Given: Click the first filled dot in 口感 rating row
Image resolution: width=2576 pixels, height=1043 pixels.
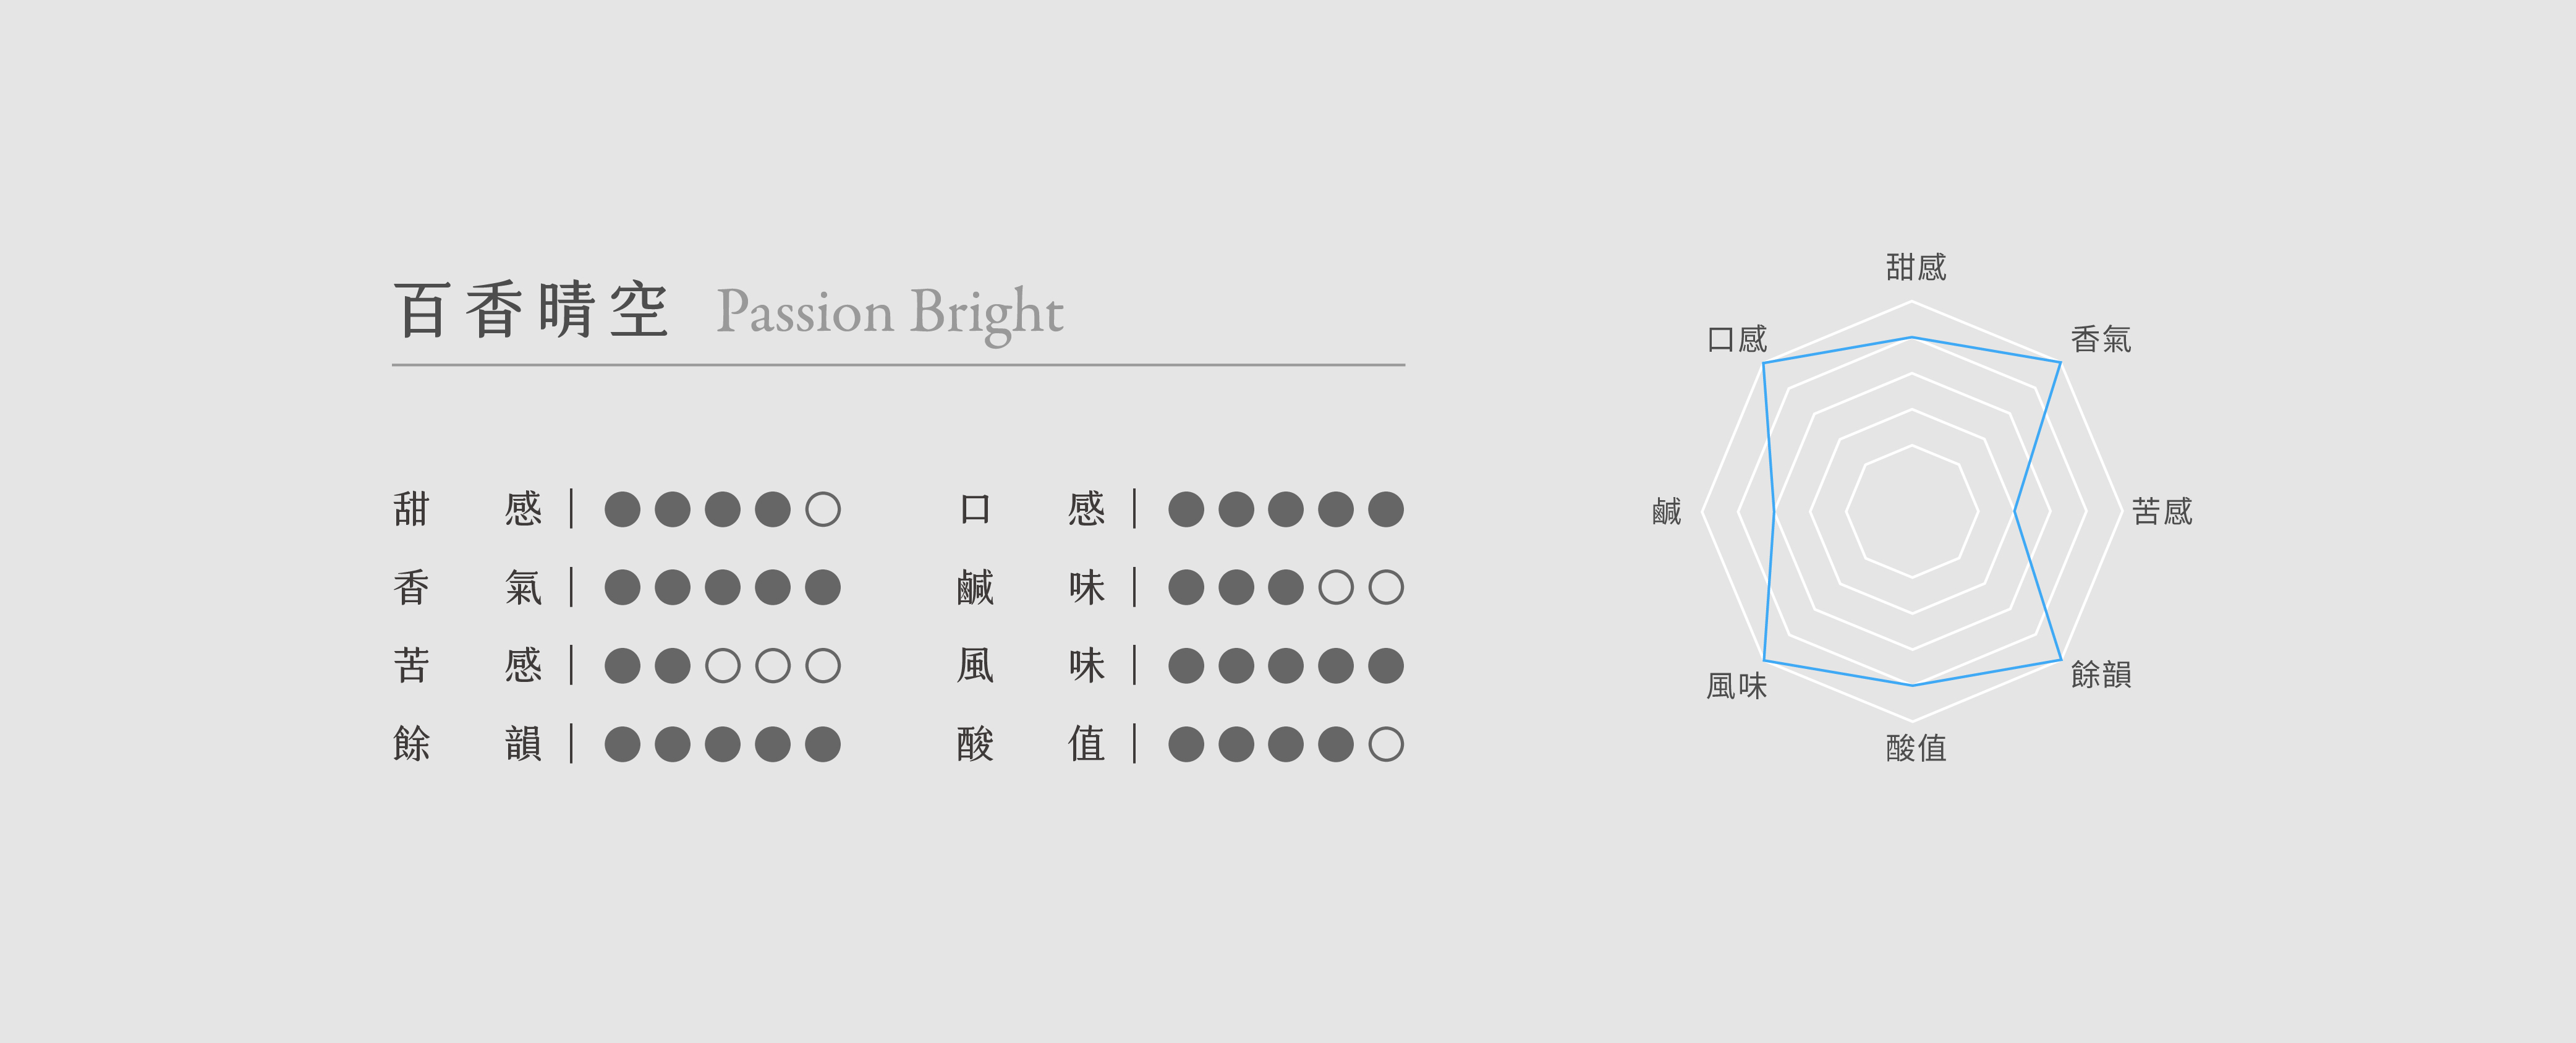Looking at the screenshot, I should pos(1186,509).
